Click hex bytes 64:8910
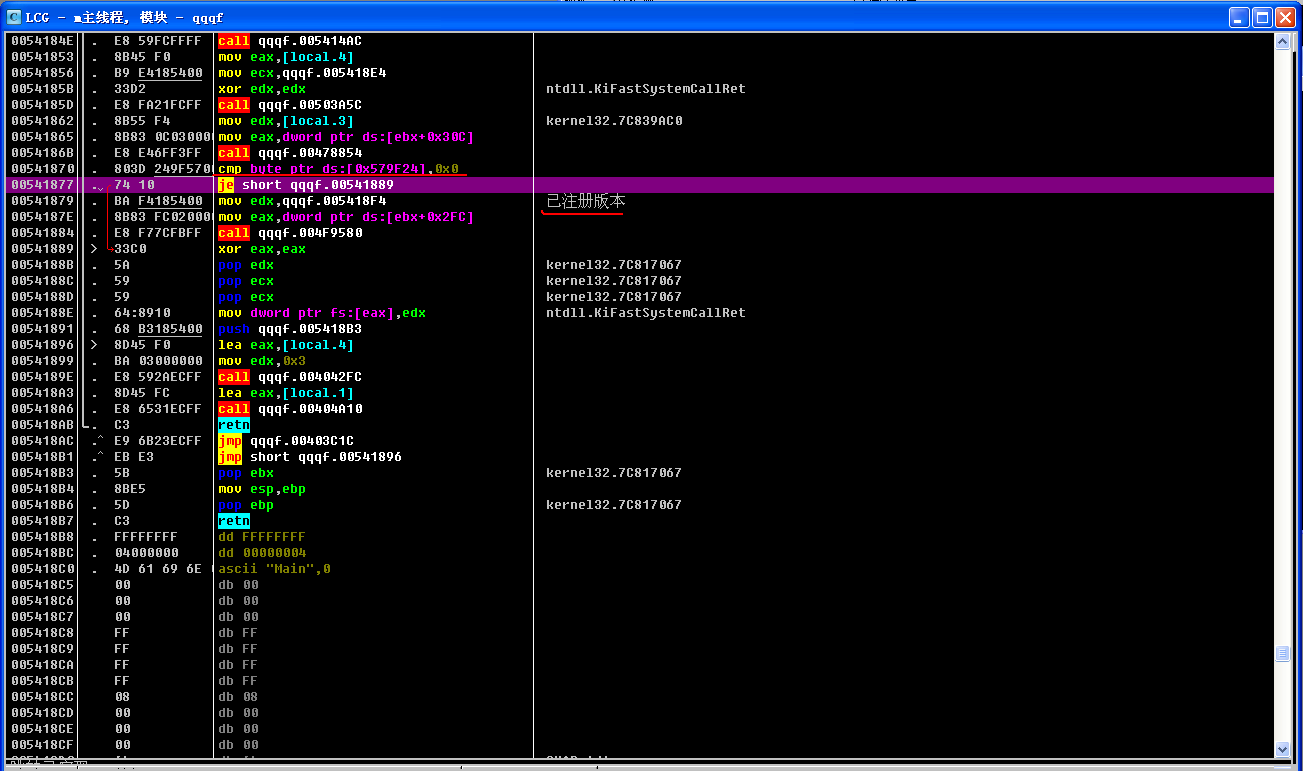The image size is (1303, 771). [x=142, y=313]
